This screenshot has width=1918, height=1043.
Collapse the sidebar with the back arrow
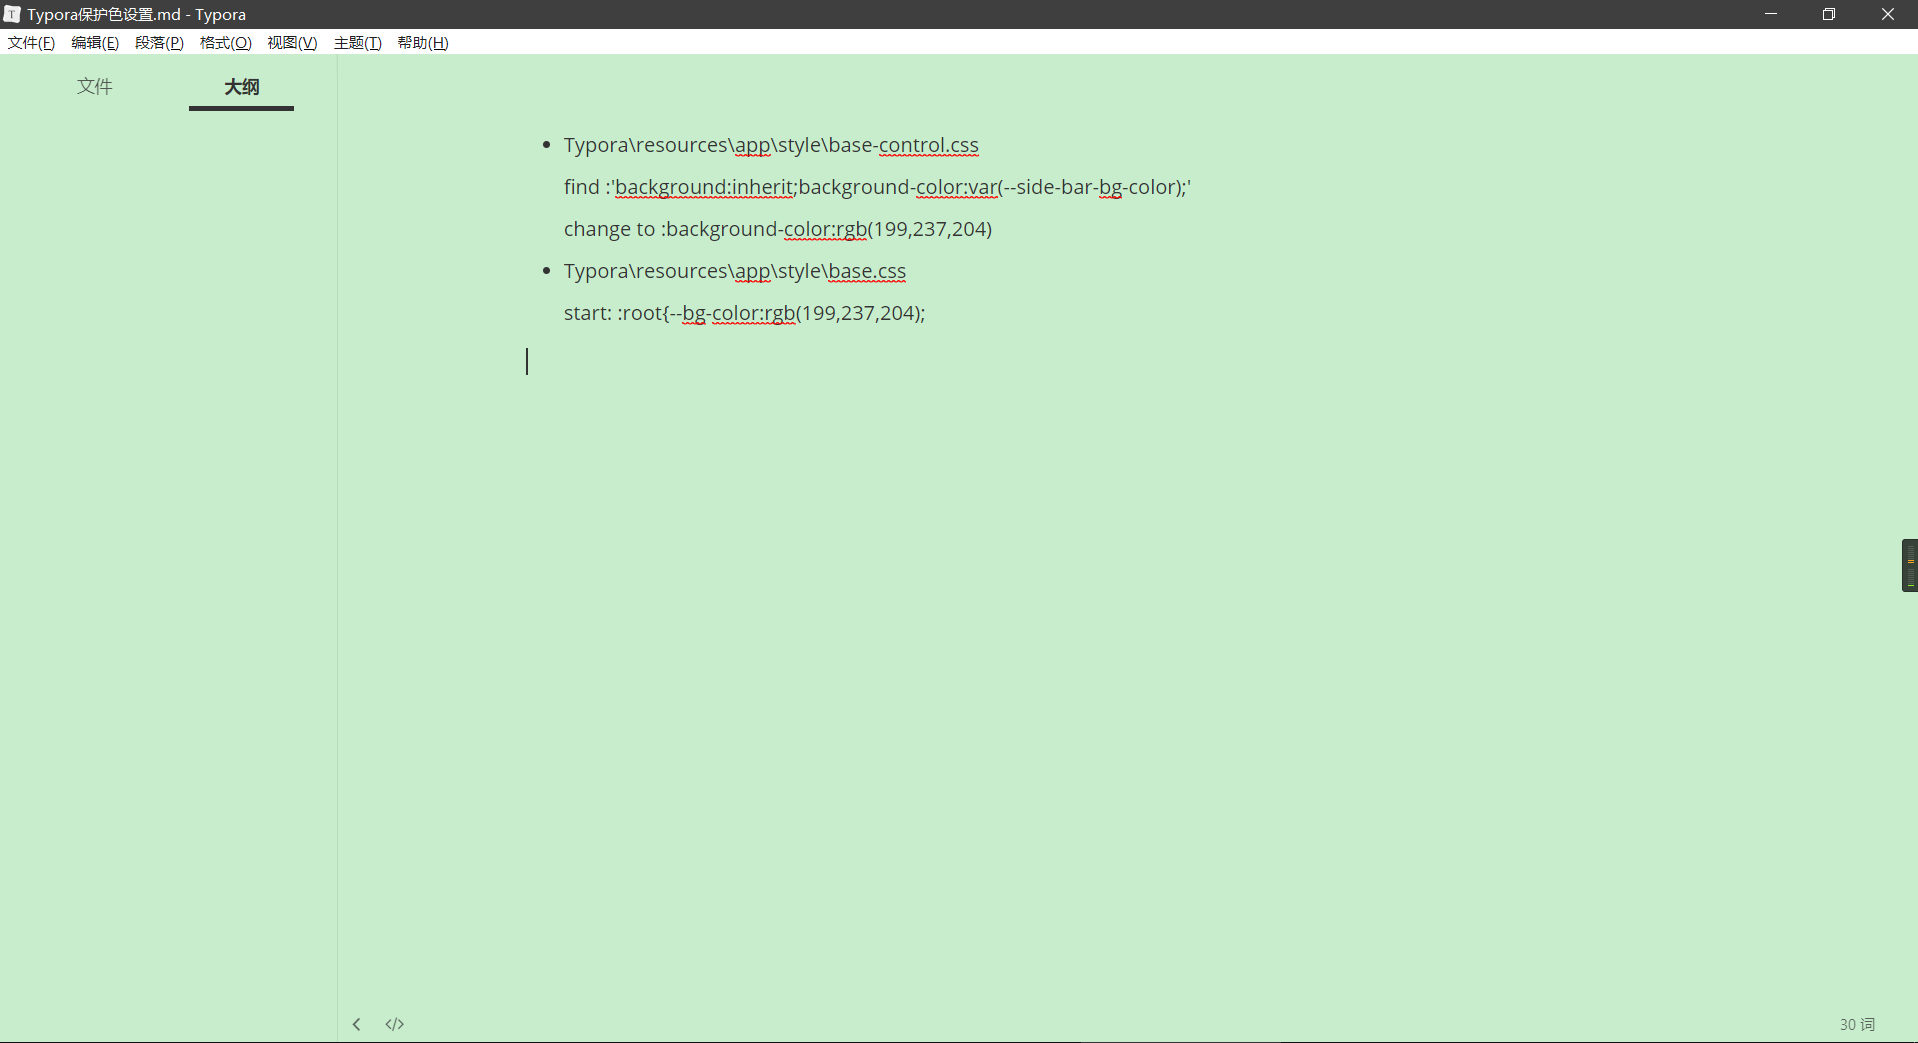(x=356, y=1024)
